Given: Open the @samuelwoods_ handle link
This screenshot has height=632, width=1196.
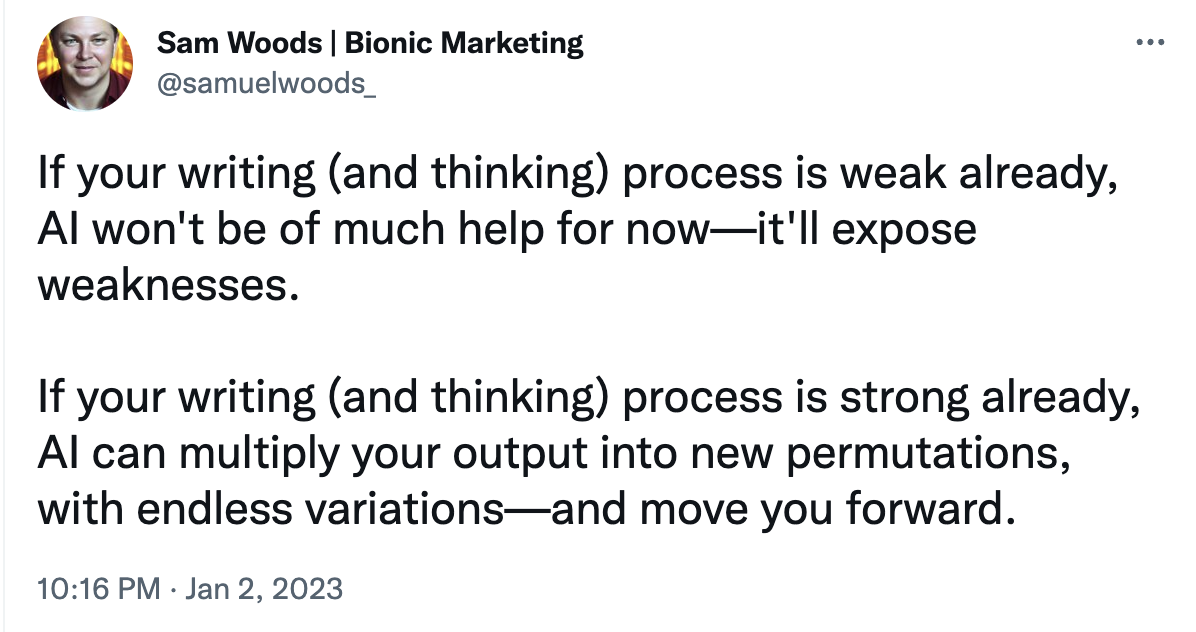Looking at the screenshot, I should (x=268, y=84).
